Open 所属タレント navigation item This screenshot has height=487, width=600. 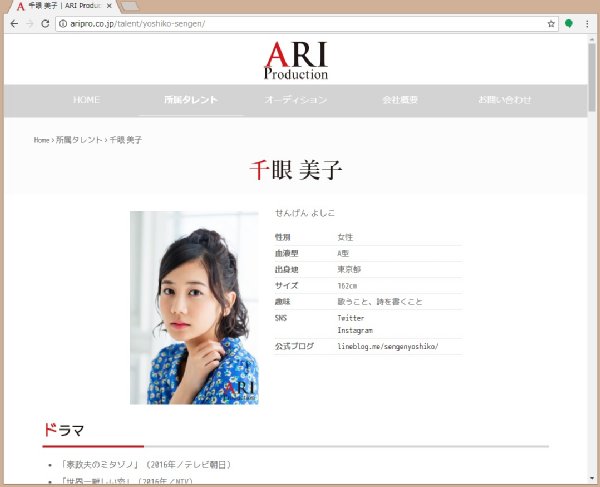191,100
